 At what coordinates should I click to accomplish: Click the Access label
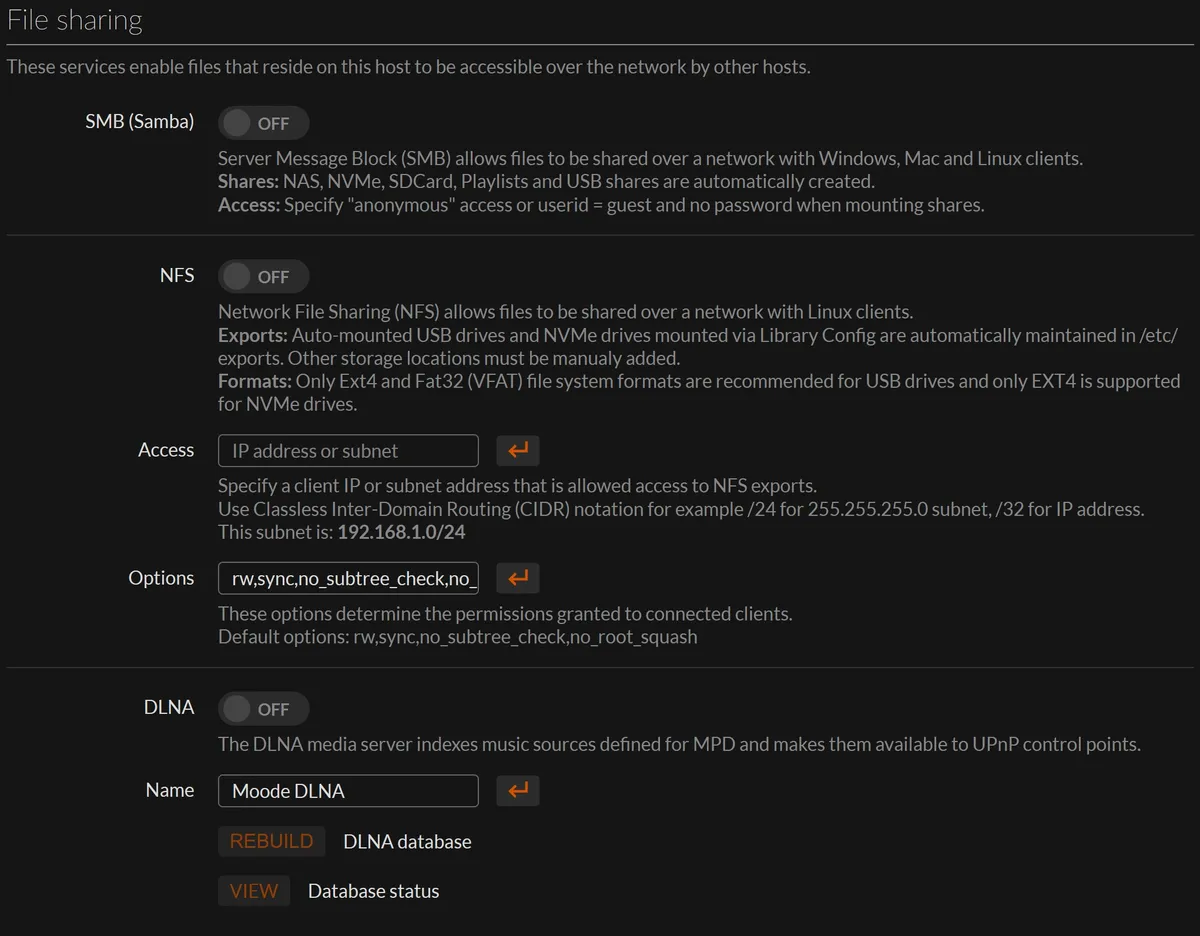click(166, 450)
